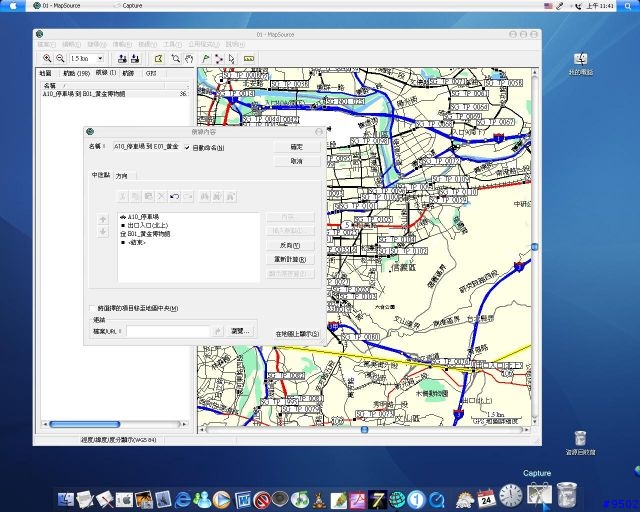The height and width of the screenshot is (512, 640).
Task: Select the map selection tool icon
Action: 158,58
